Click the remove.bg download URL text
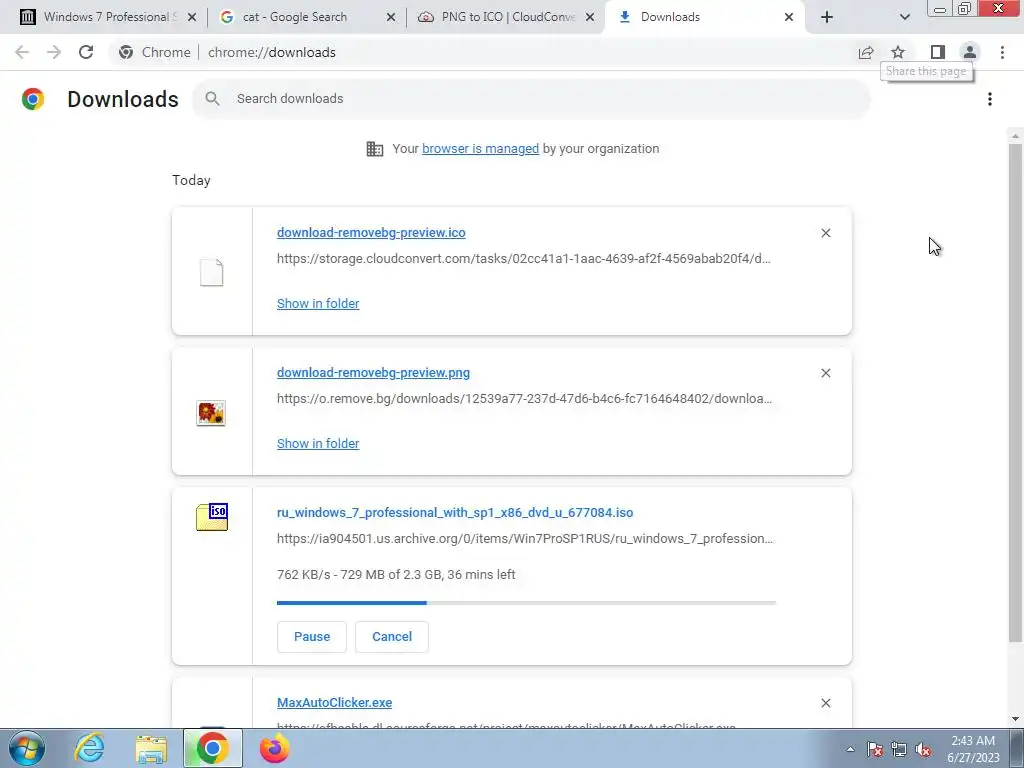Viewport: 1024px width, 768px height. pyautogui.click(x=524, y=399)
